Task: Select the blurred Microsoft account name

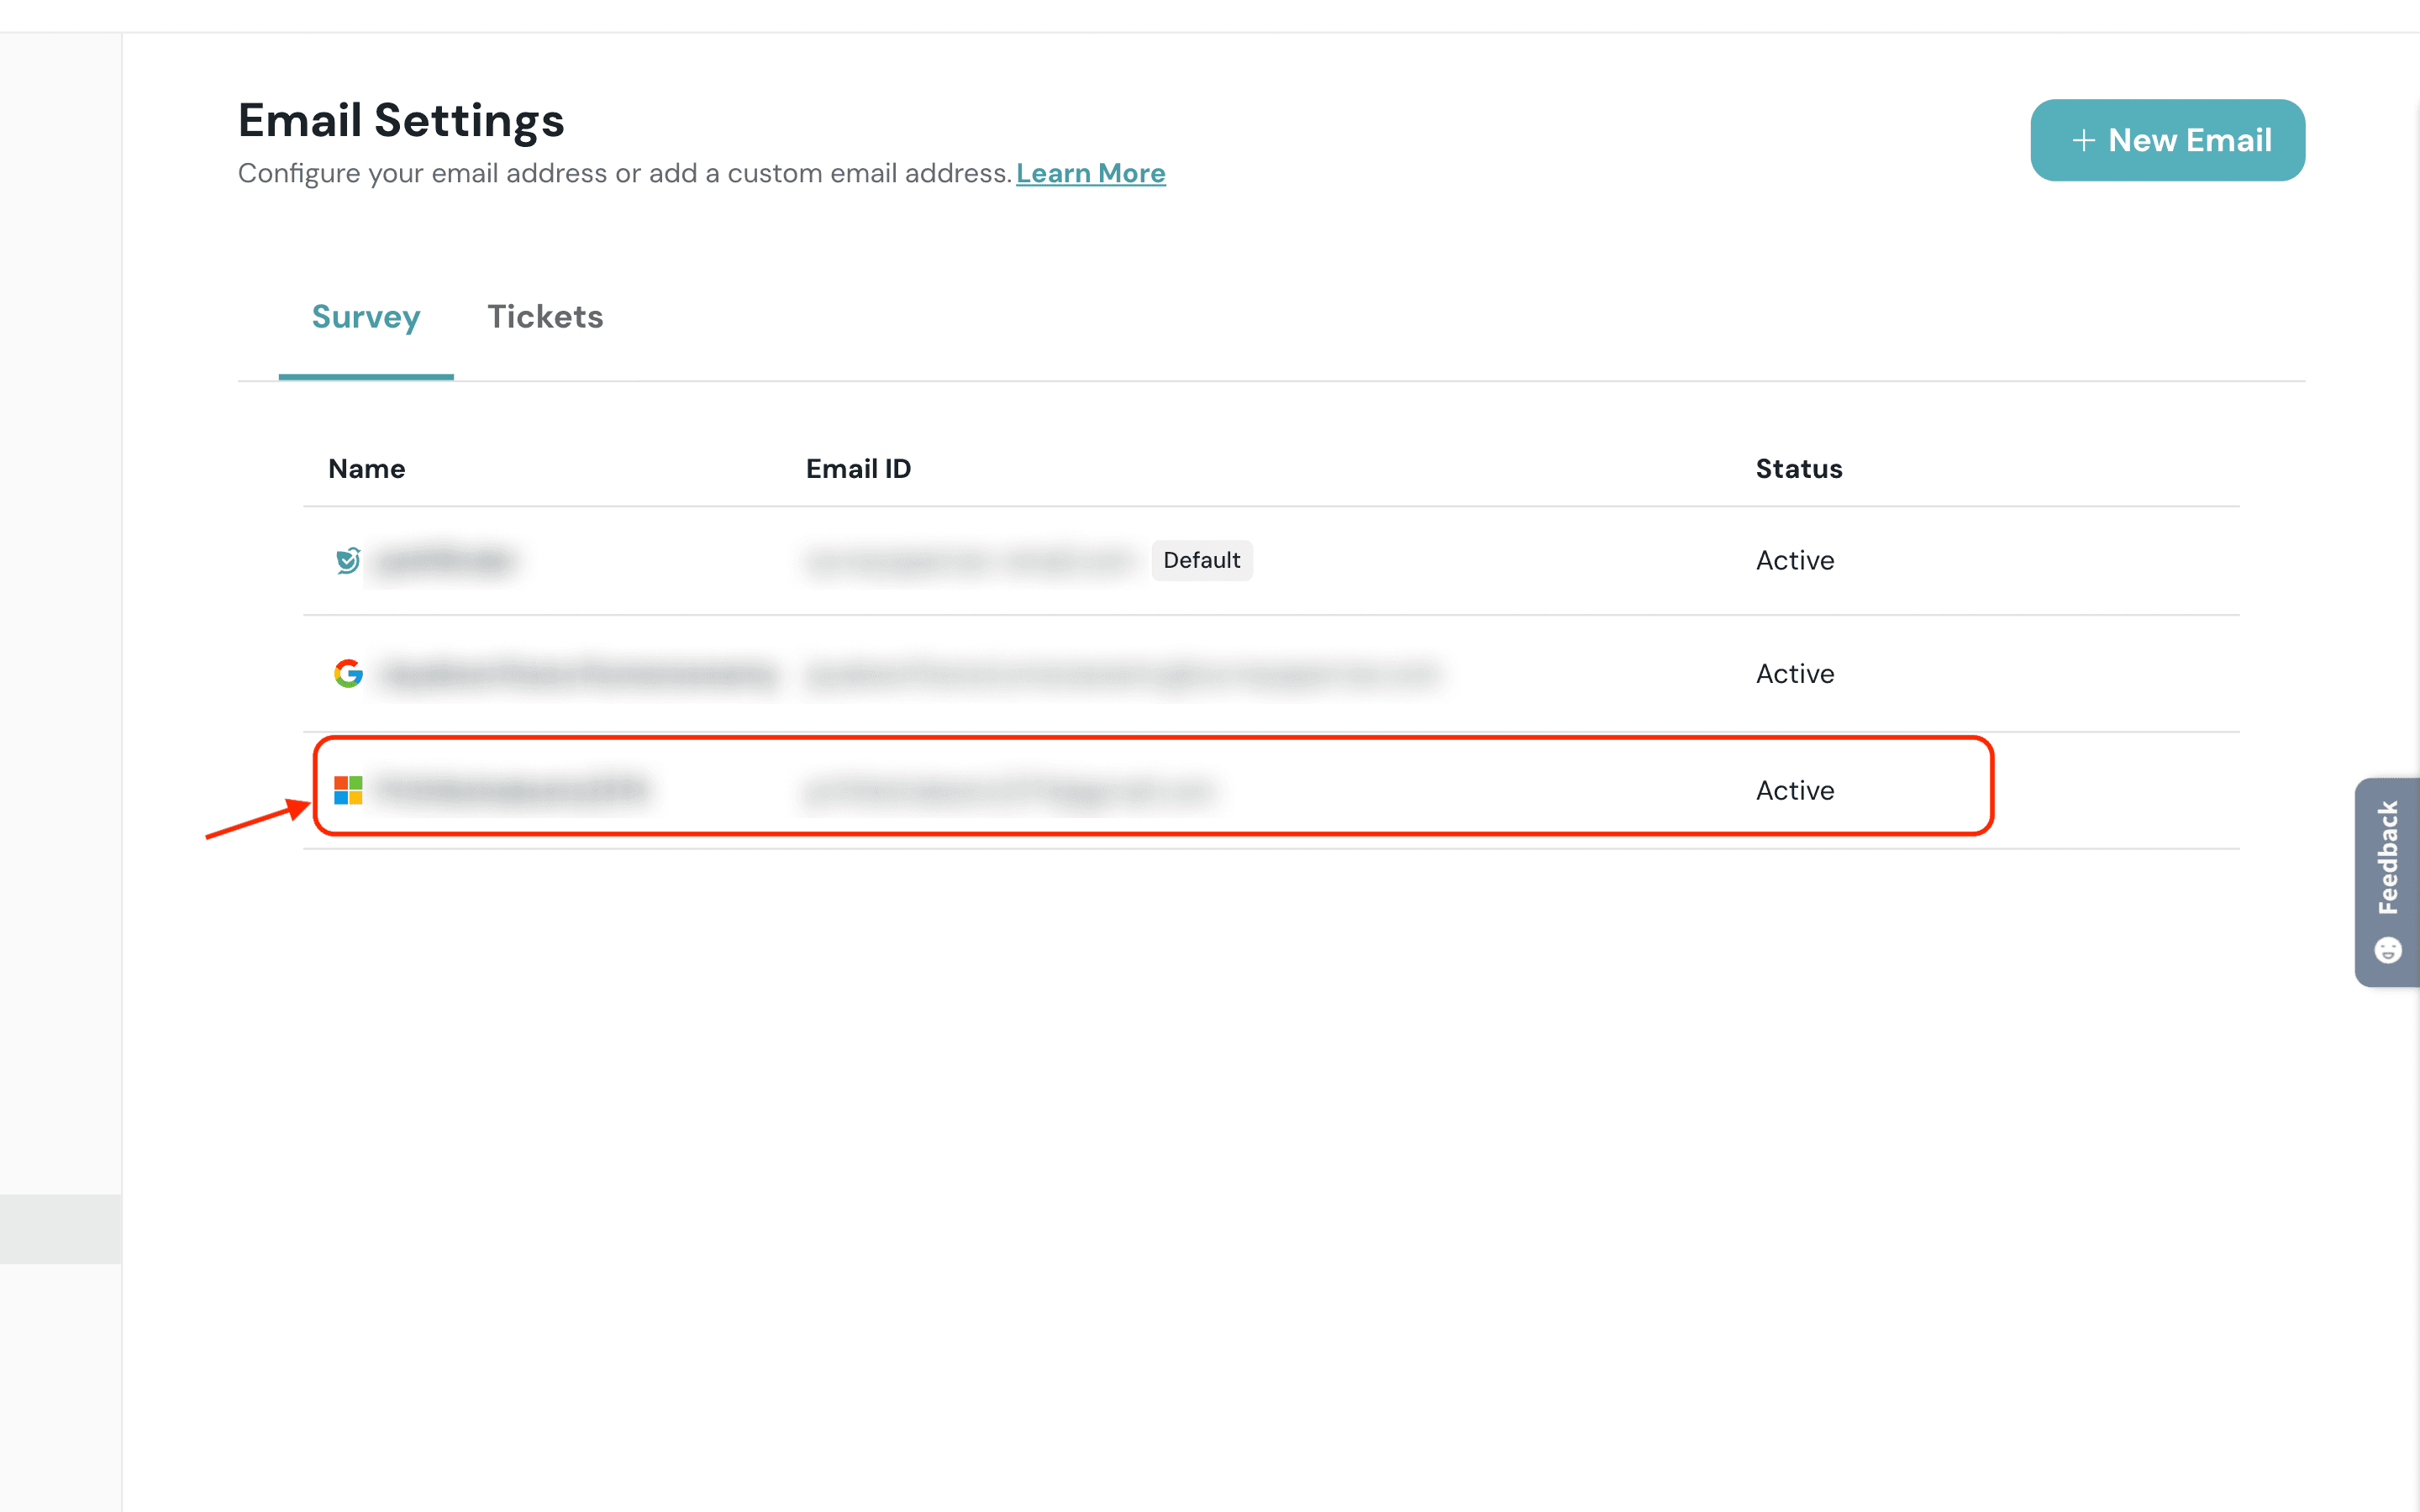Action: coord(513,790)
